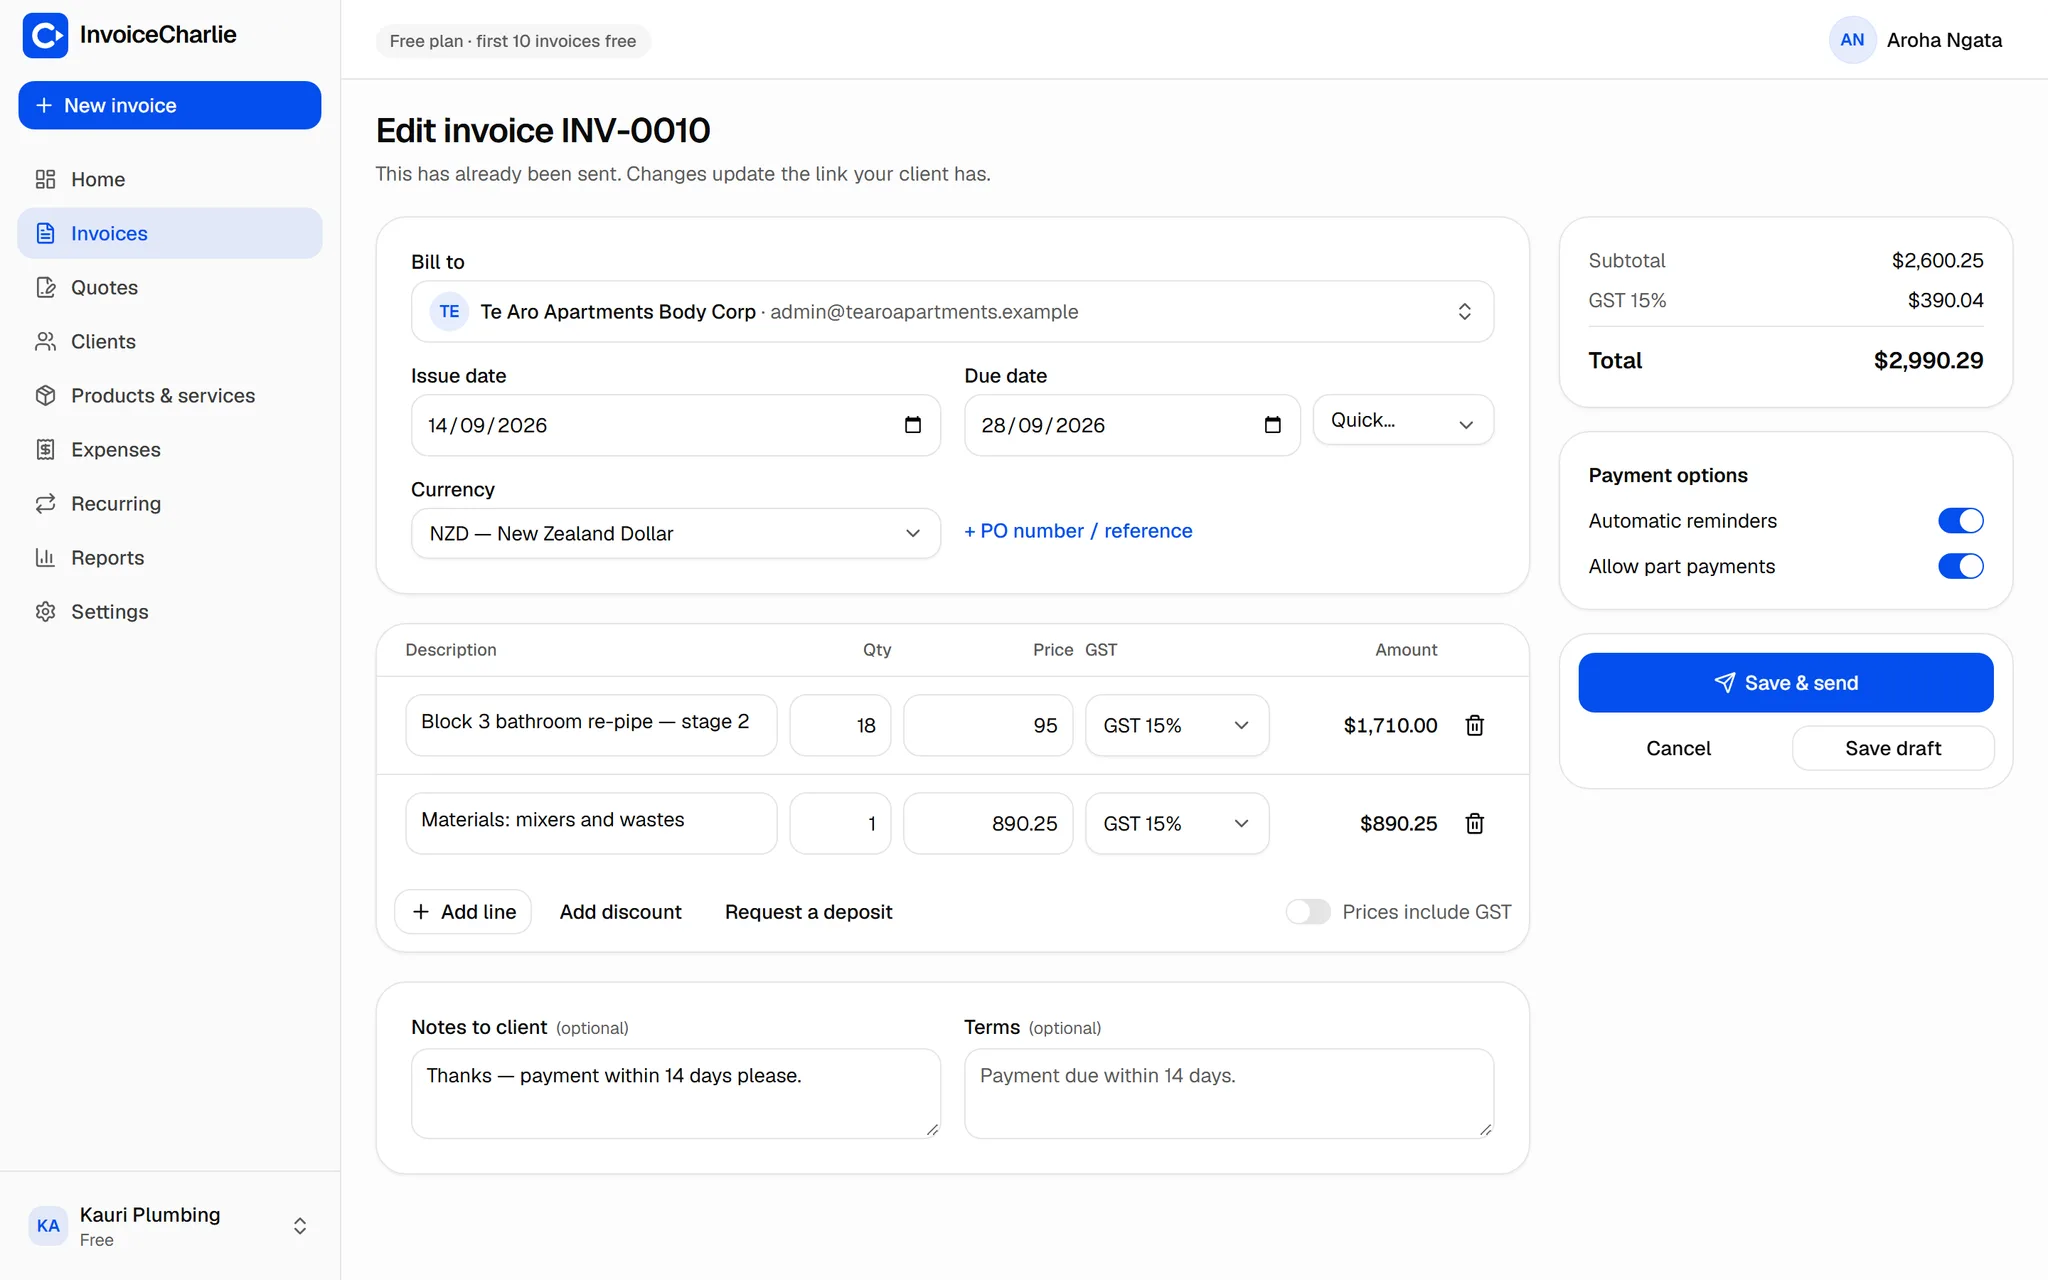Click the Notes to client text area
Screen dimensions: 2048x1280
[x=675, y=1093]
